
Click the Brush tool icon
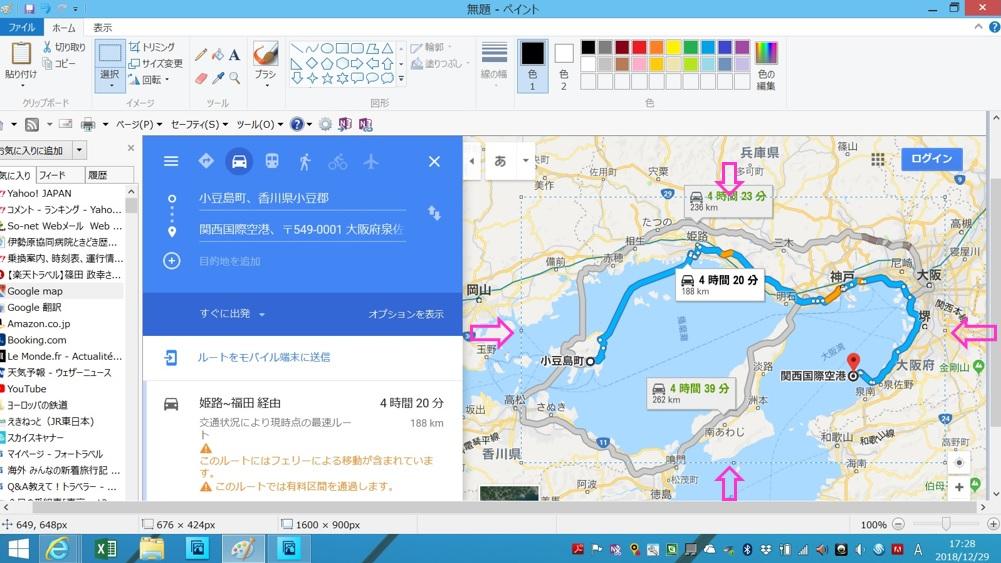coord(265,54)
